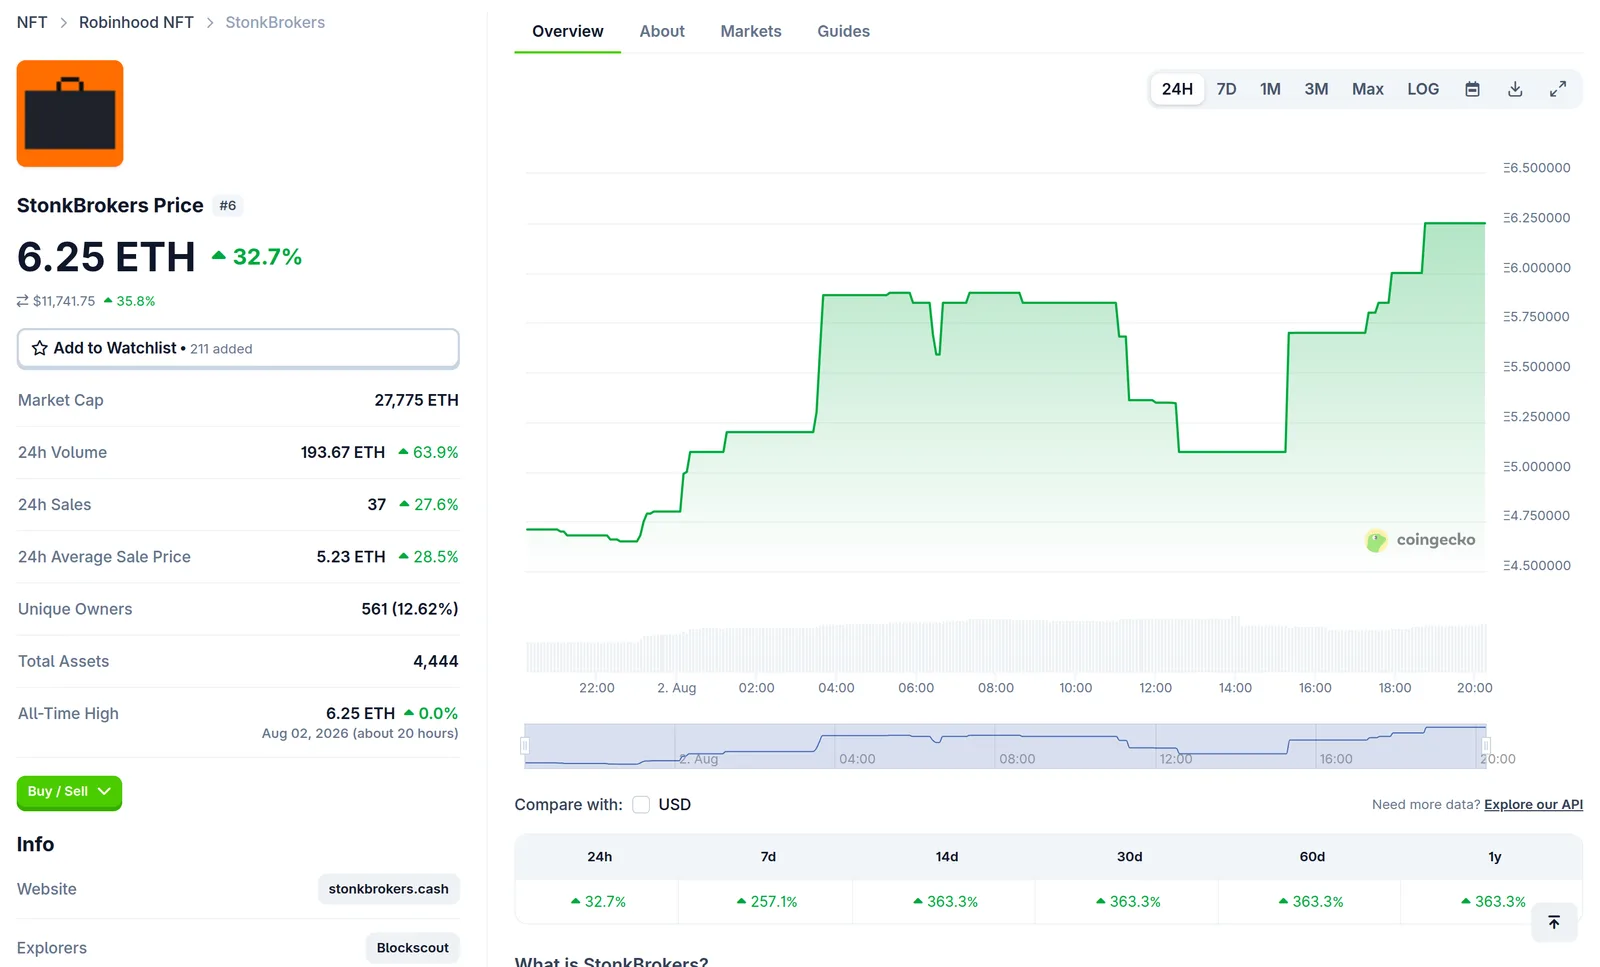This screenshot has height=967, width=1600.
Task: Click the #6 rank badge
Action: 228,206
